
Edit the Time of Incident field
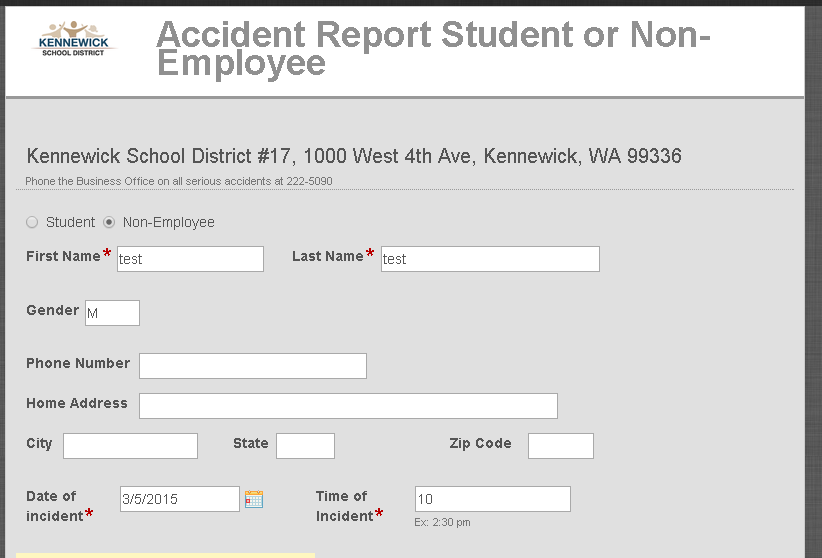(492, 499)
